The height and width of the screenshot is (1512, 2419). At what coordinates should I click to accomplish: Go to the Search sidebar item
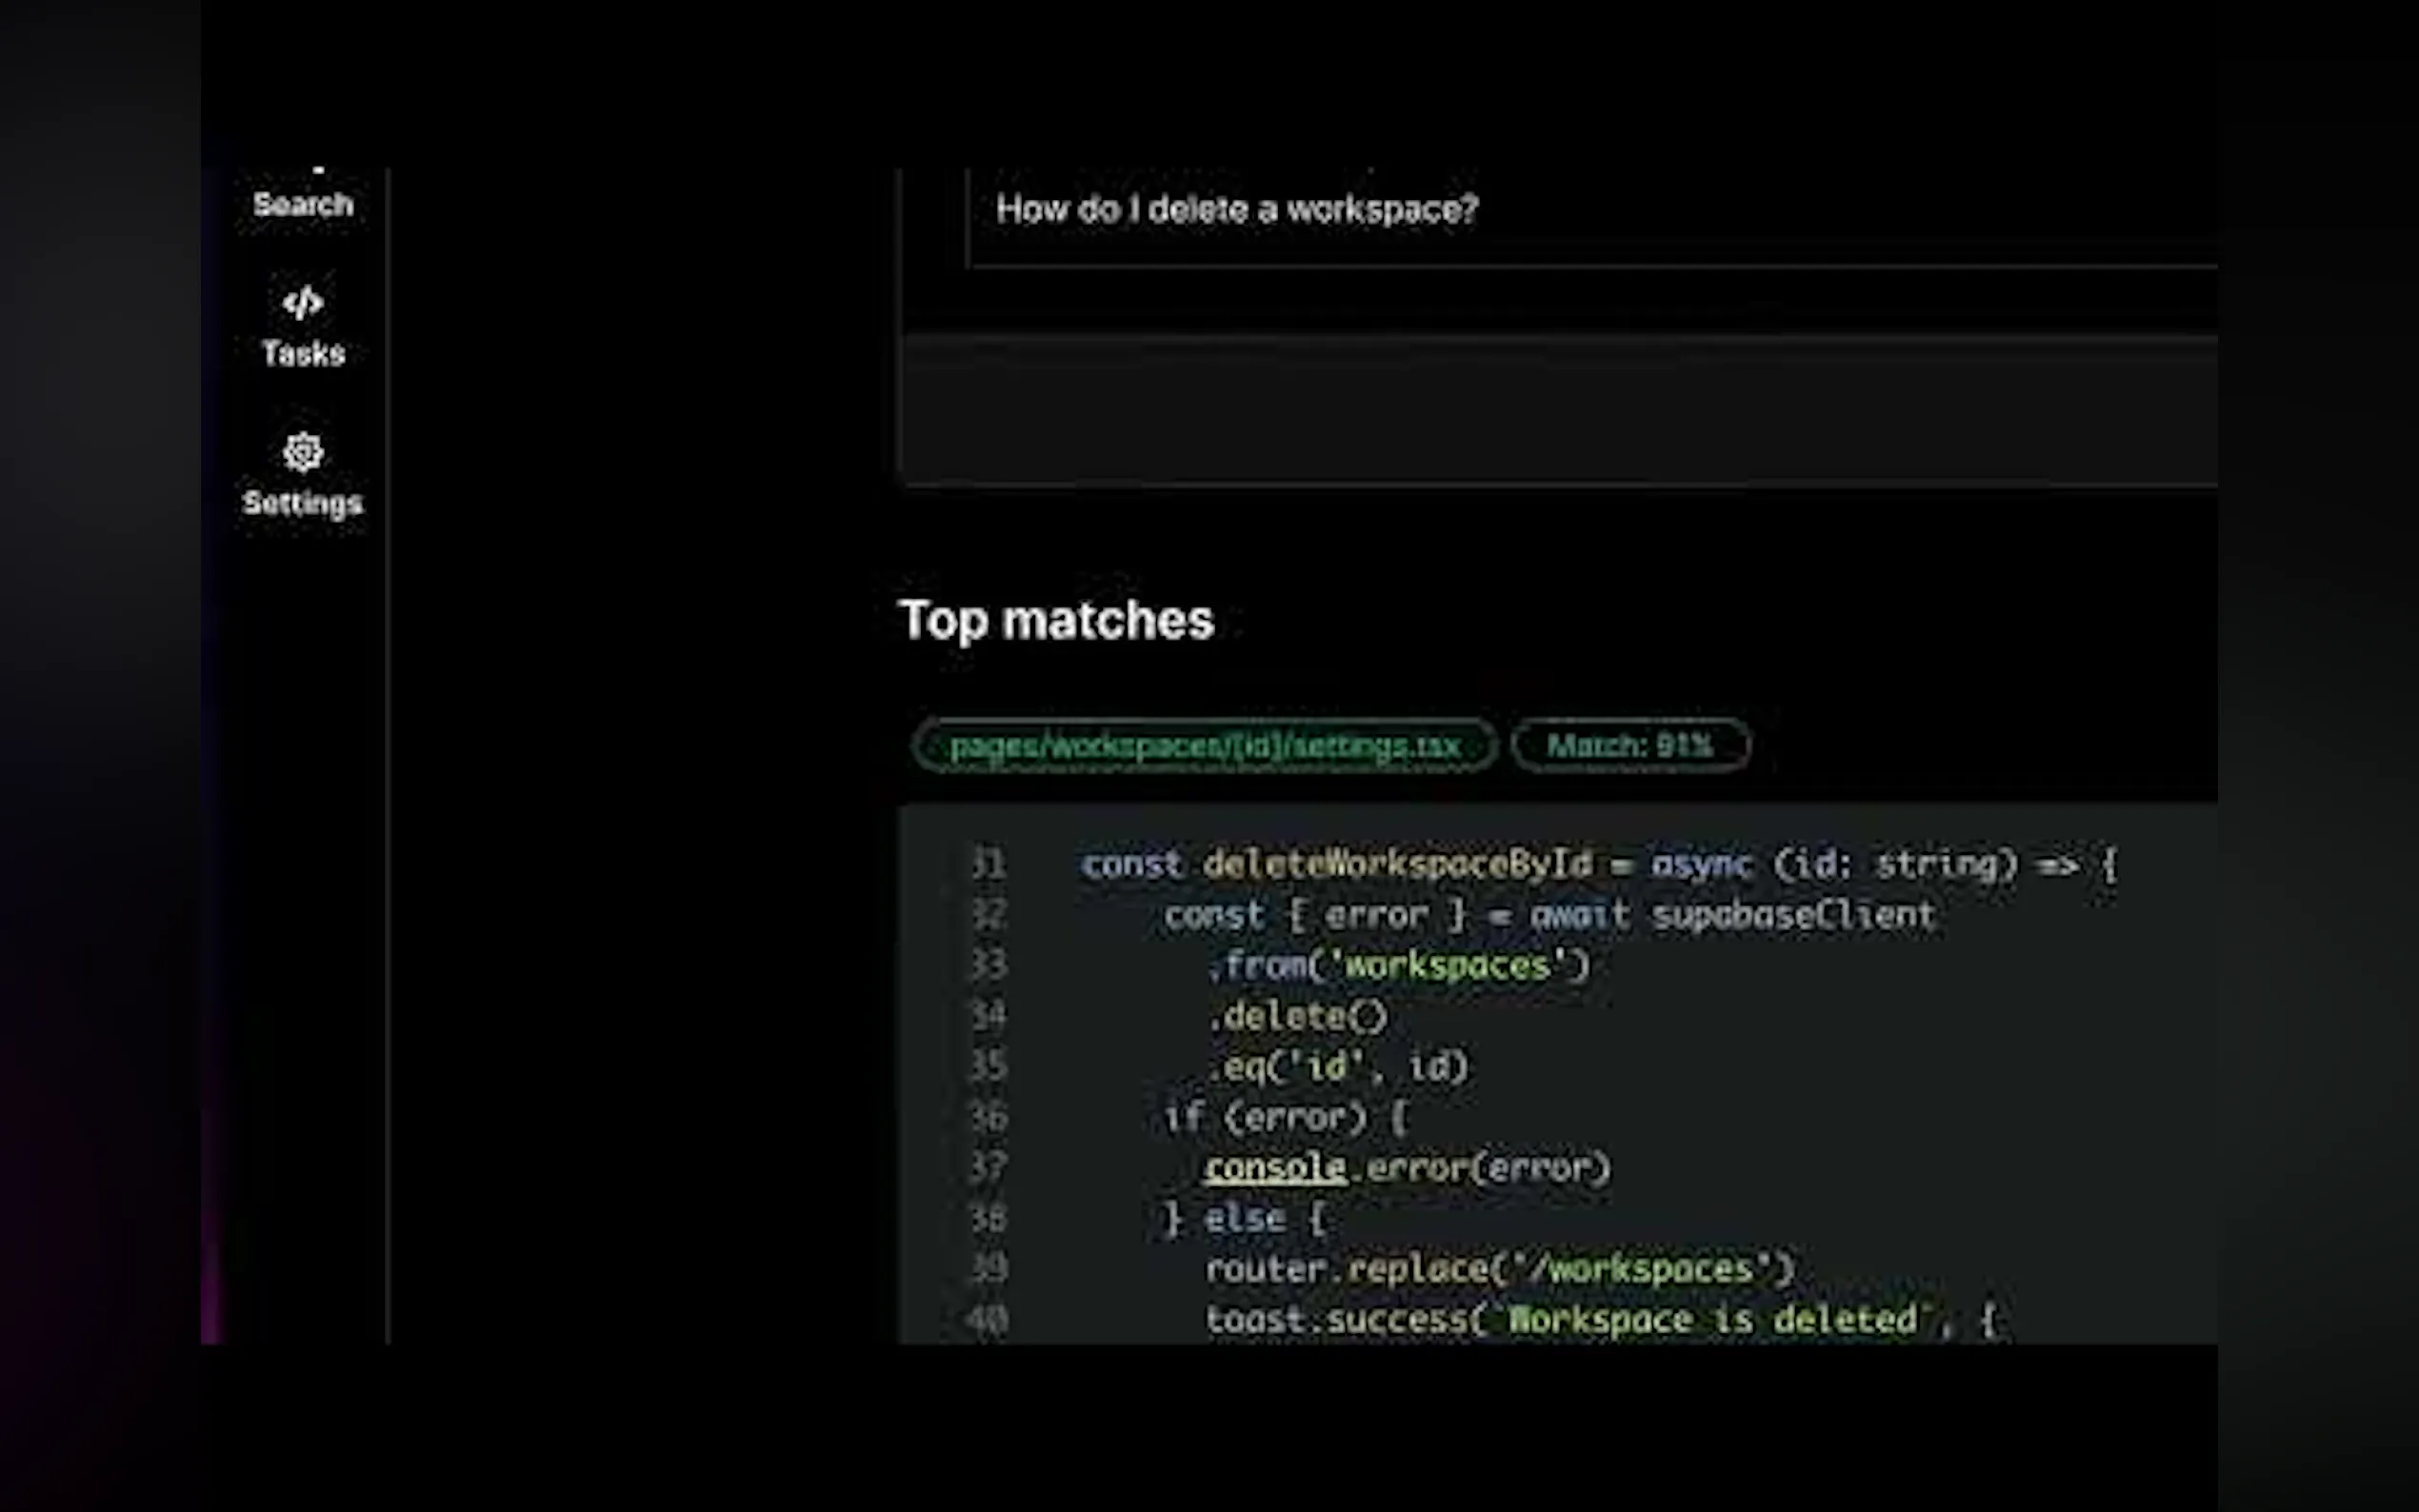(302, 204)
